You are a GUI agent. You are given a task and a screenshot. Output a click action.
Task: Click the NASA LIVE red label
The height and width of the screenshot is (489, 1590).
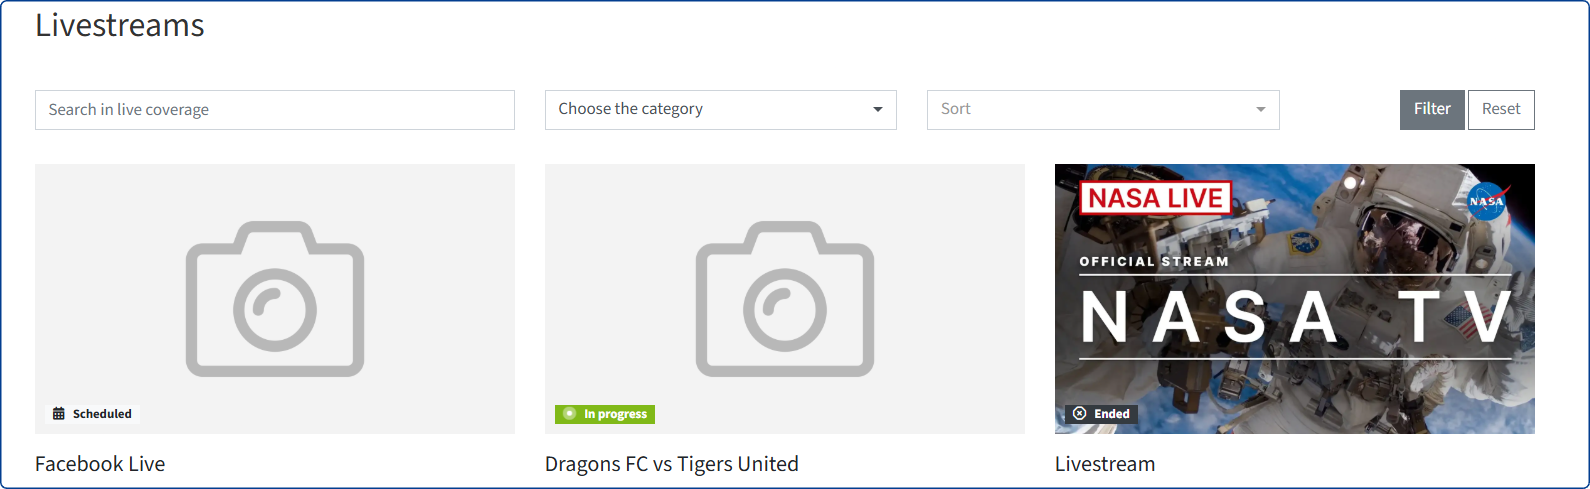1155,198
